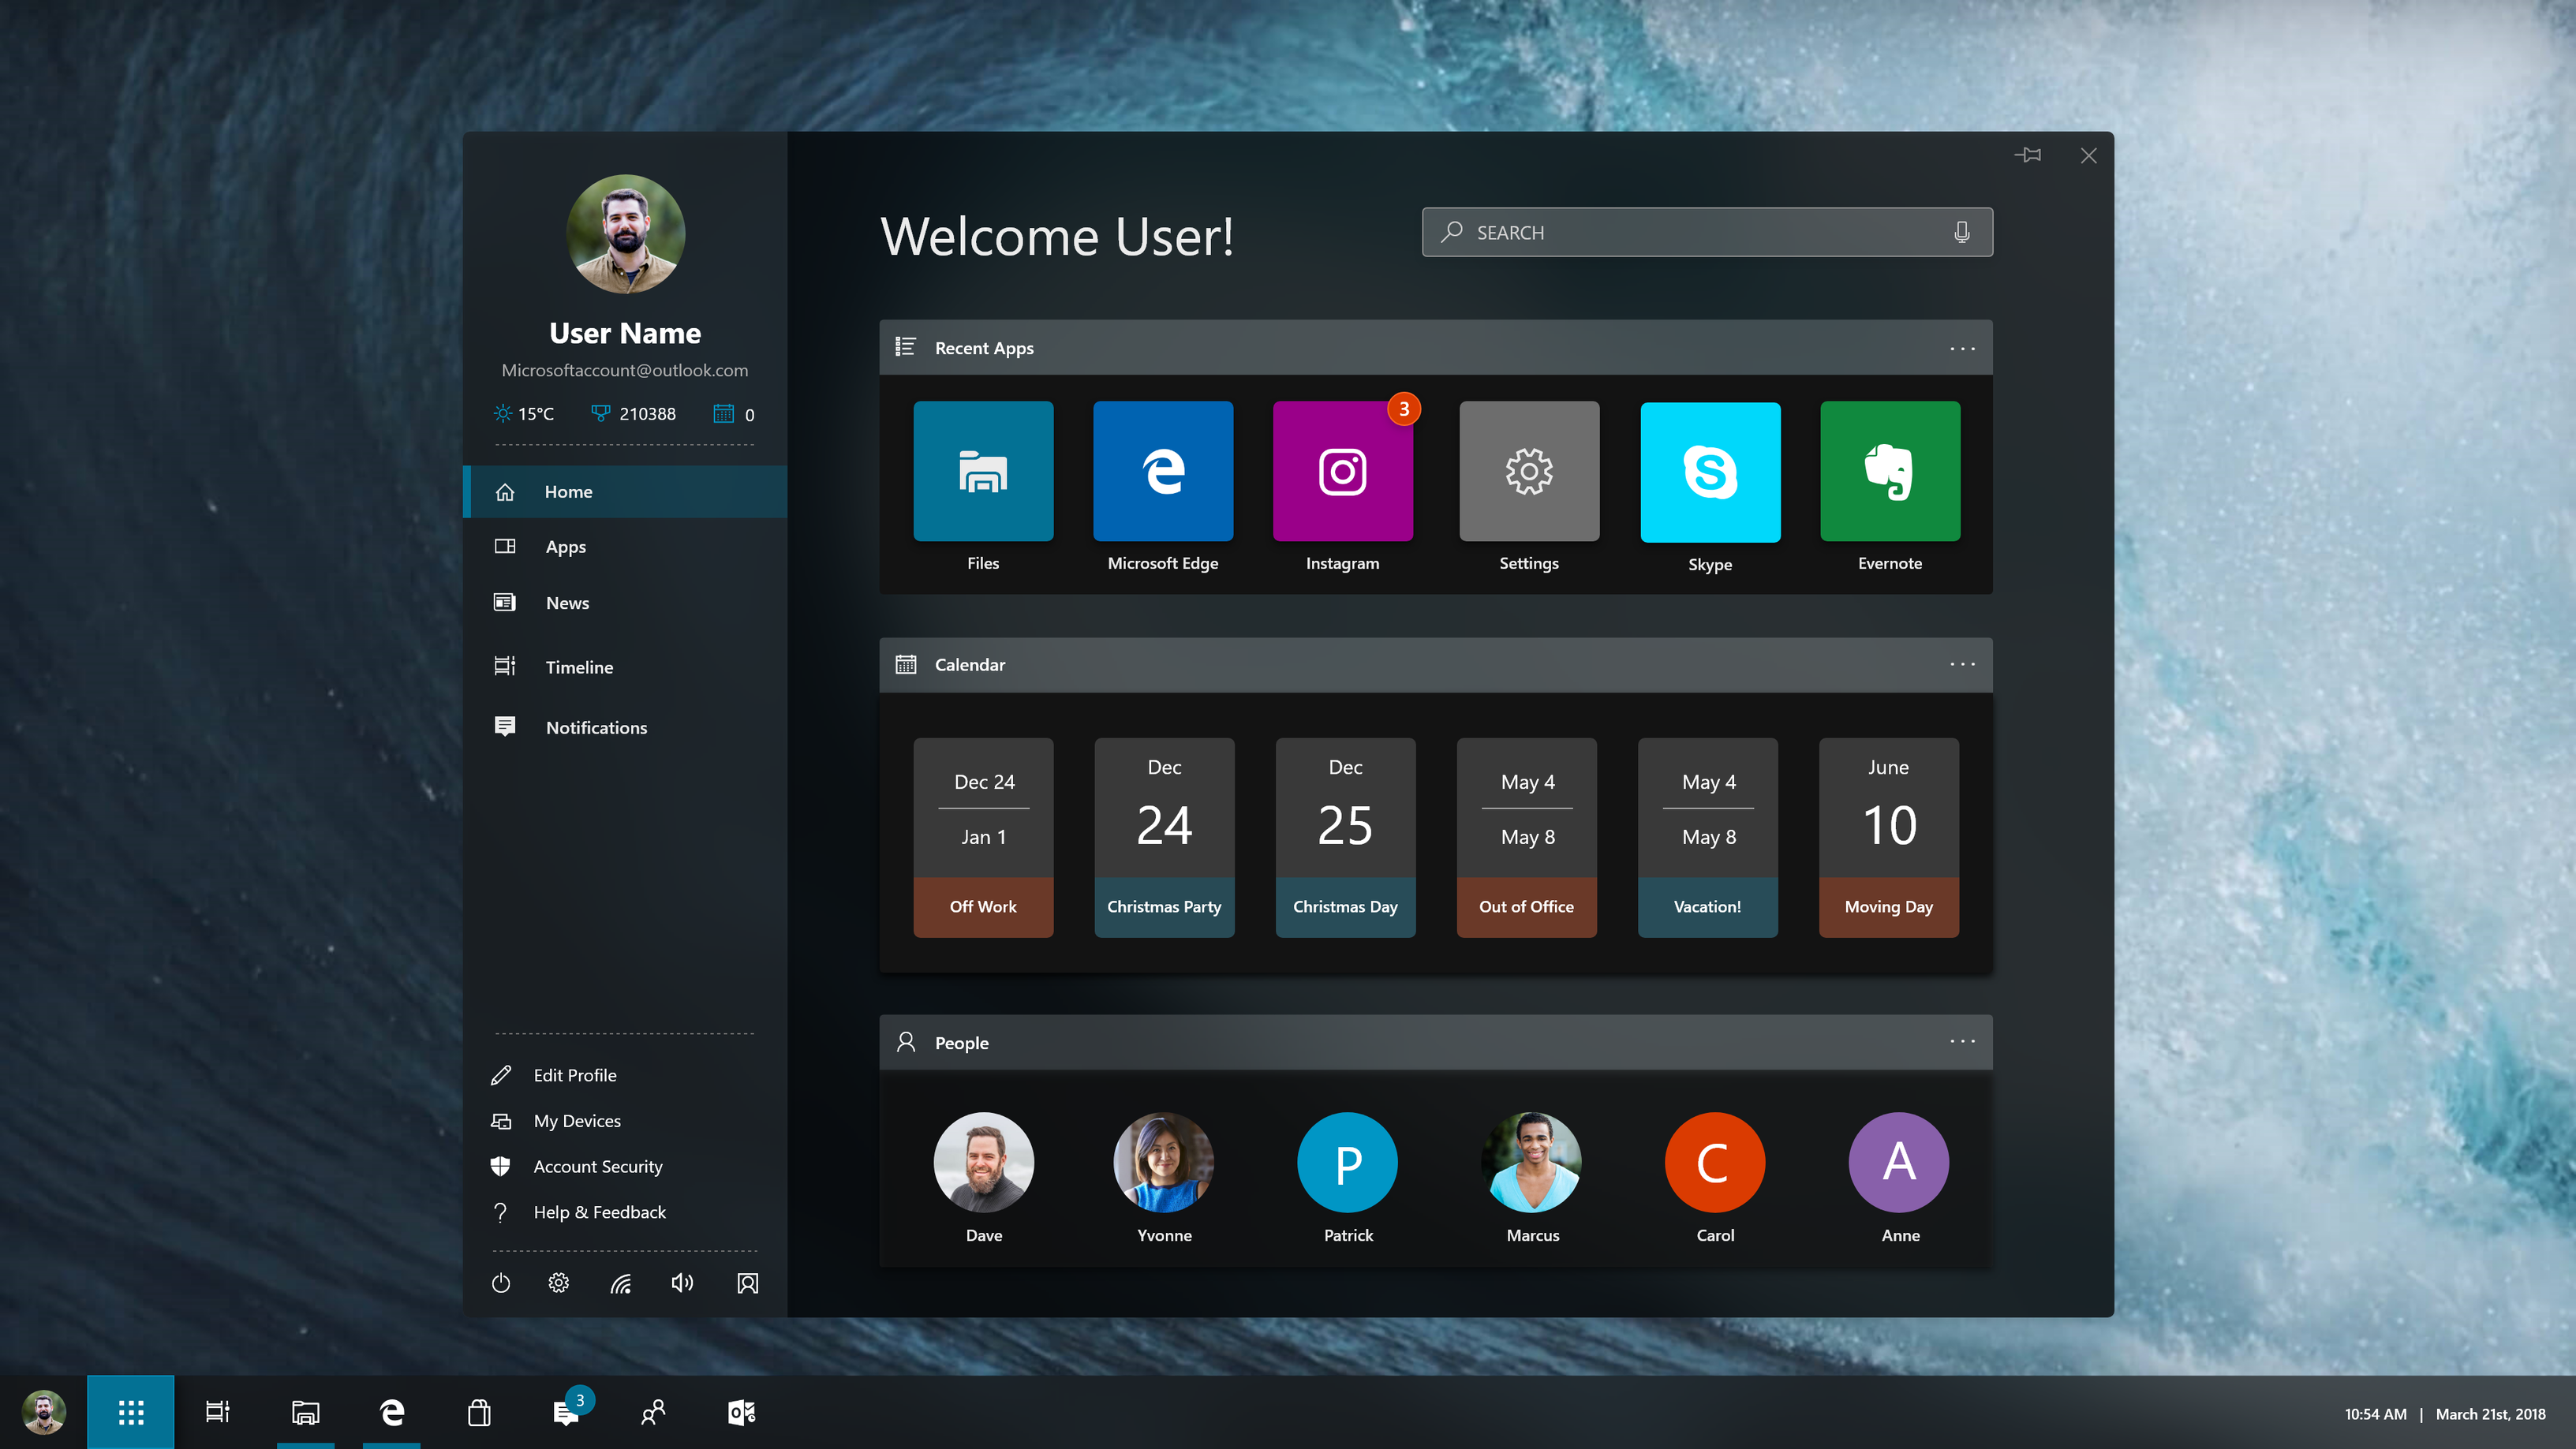Open Microsoft Edge from Recent Apps

[1163, 470]
